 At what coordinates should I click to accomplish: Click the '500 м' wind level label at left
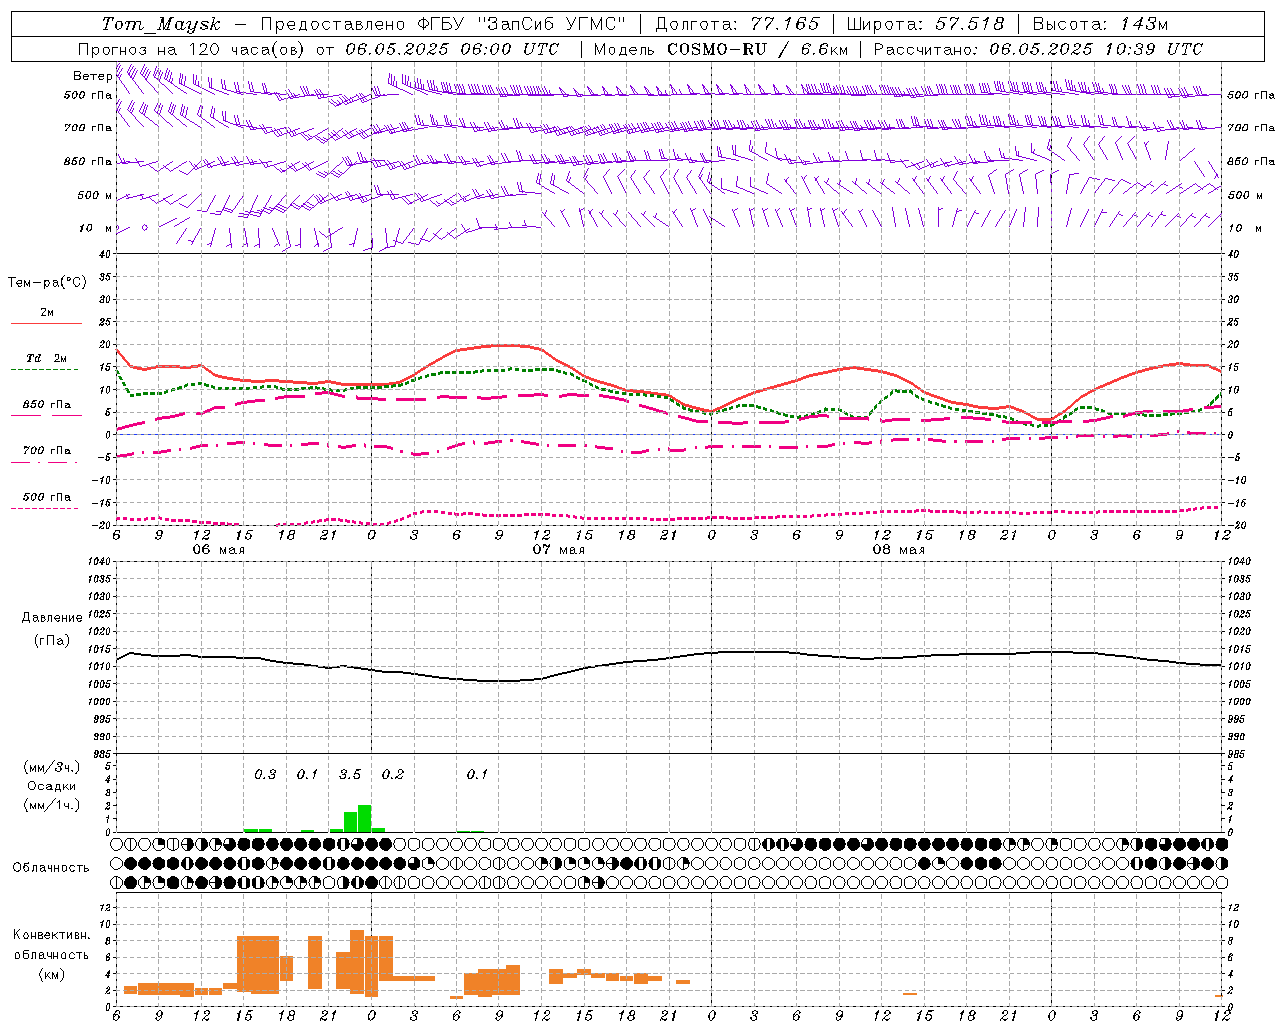[x=95, y=195]
